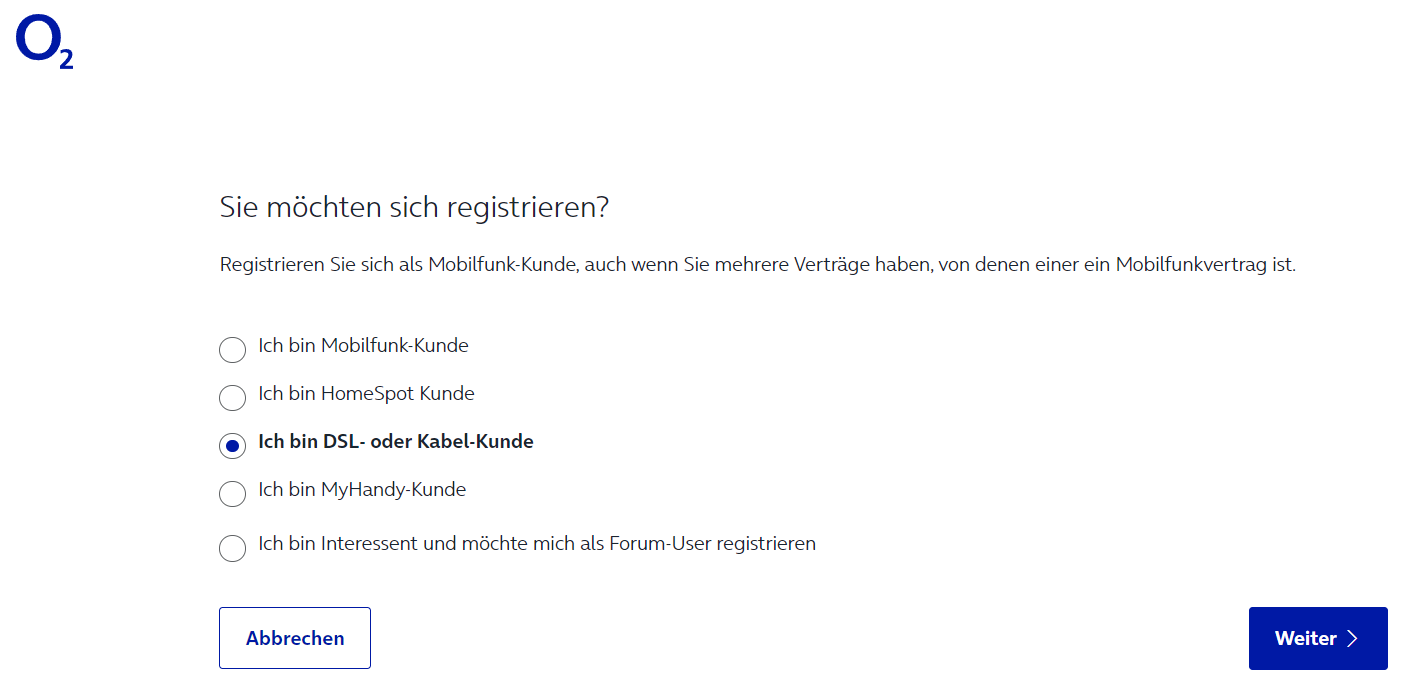Click the word 'Weiter' on the blue button
This screenshot has width=1417, height=696.
point(1306,638)
